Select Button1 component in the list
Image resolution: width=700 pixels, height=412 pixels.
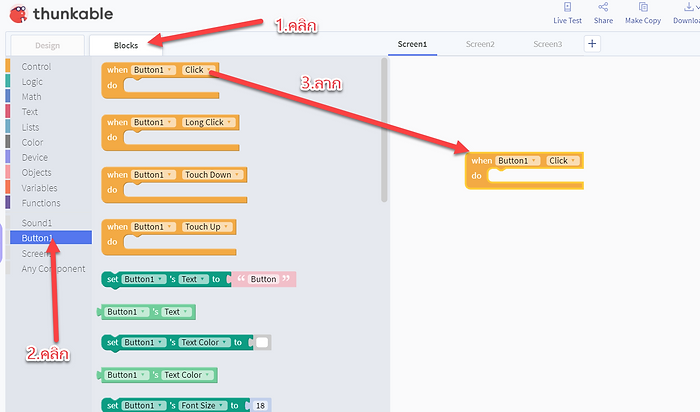51,237
